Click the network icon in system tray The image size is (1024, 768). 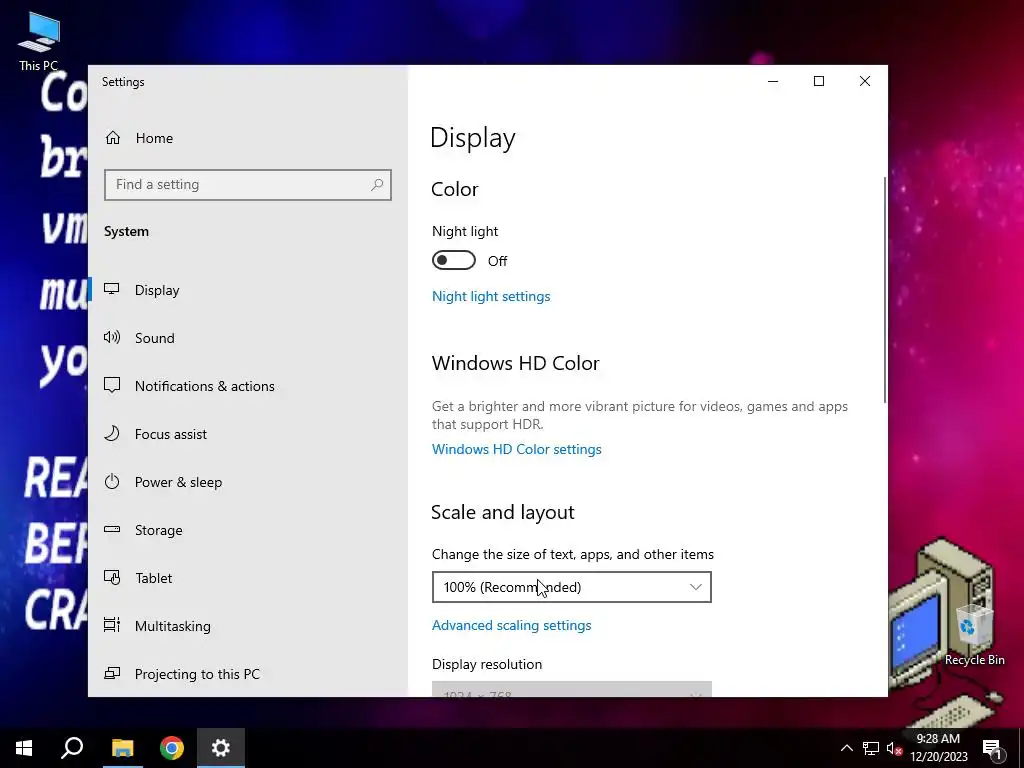871,748
